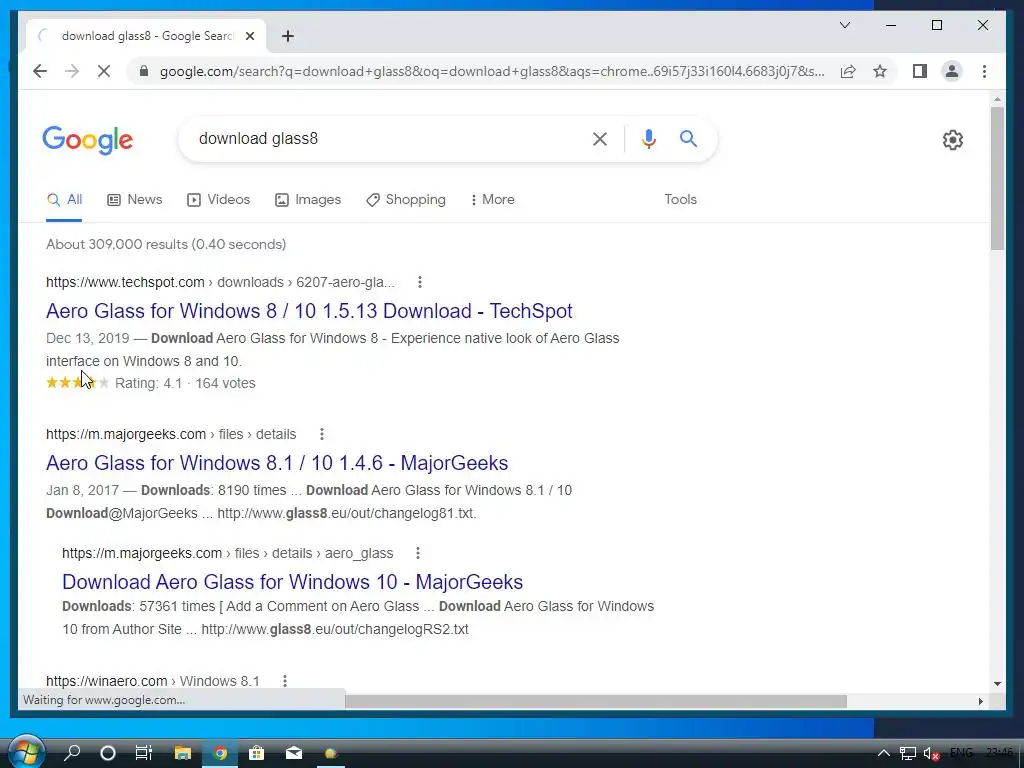Open Microsoft Store from the taskbar
Viewport: 1024px width, 768px height.
pyautogui.click(x=257, y=753)
